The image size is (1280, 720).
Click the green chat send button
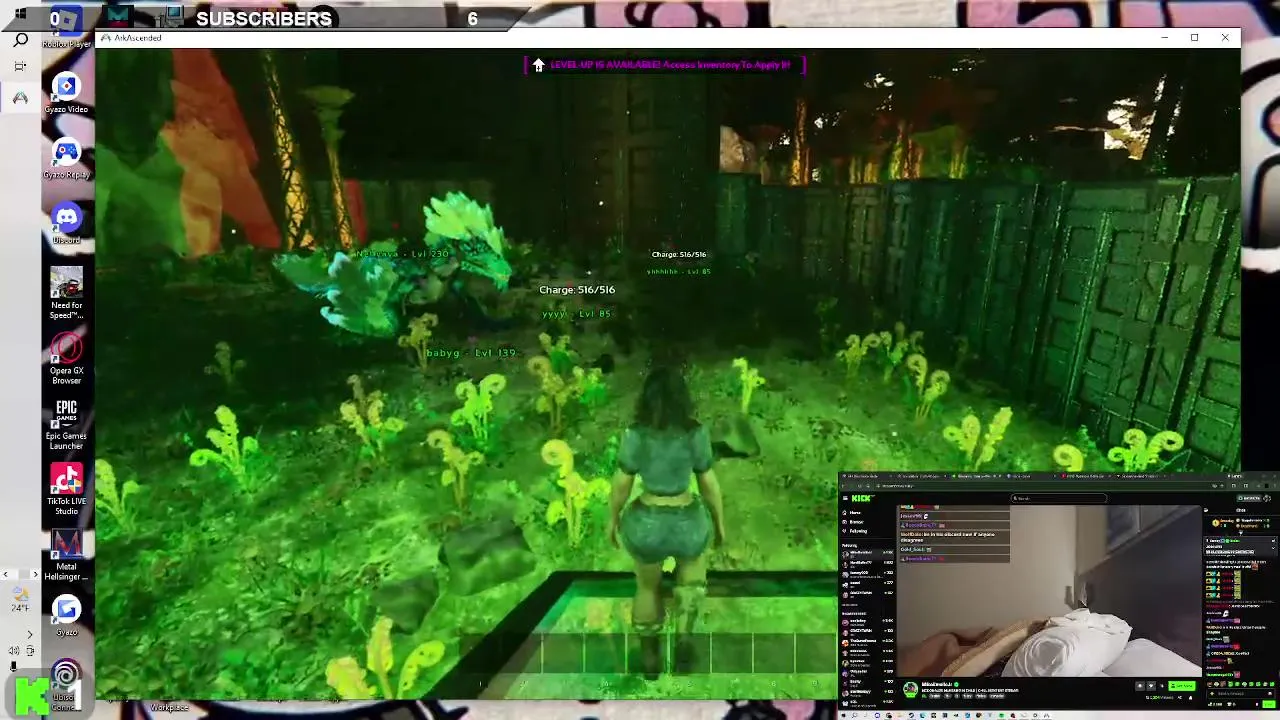coord(1268,705)
